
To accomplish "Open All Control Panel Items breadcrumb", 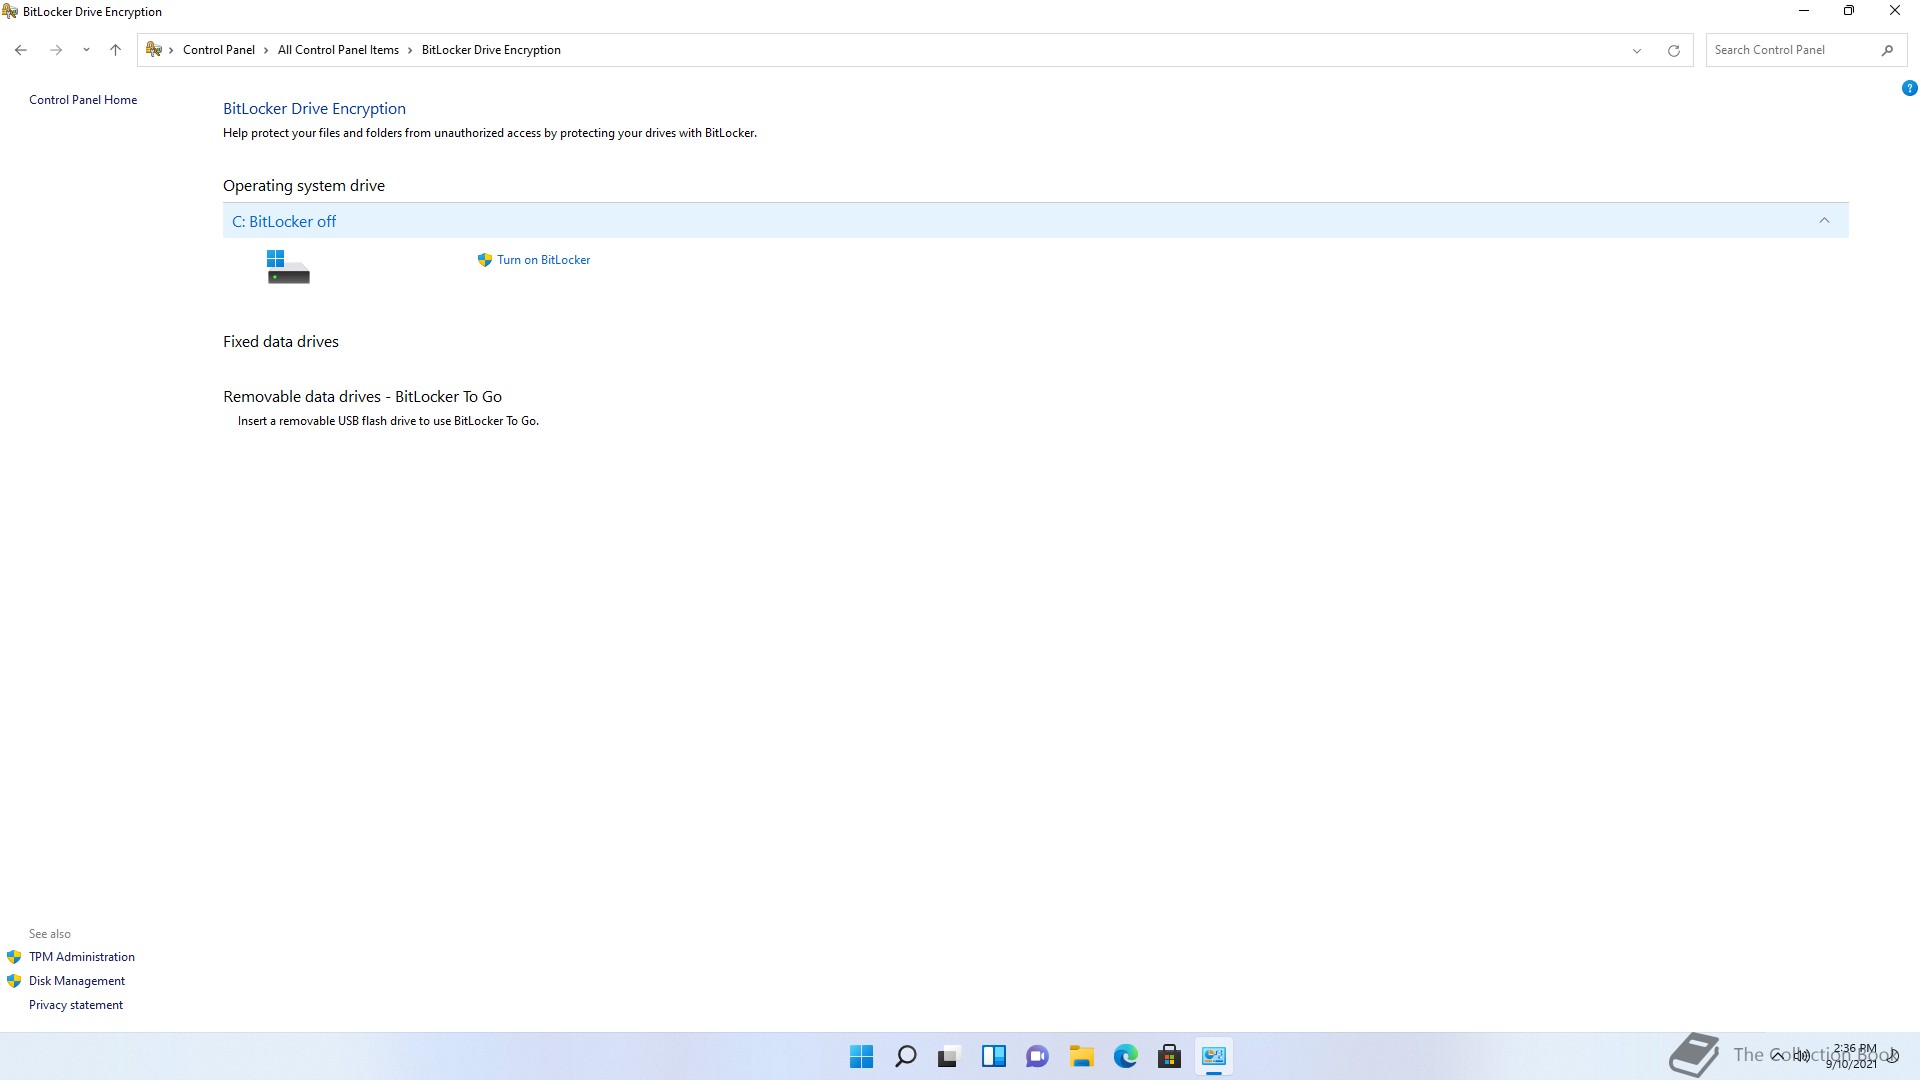I will [338, 50].
